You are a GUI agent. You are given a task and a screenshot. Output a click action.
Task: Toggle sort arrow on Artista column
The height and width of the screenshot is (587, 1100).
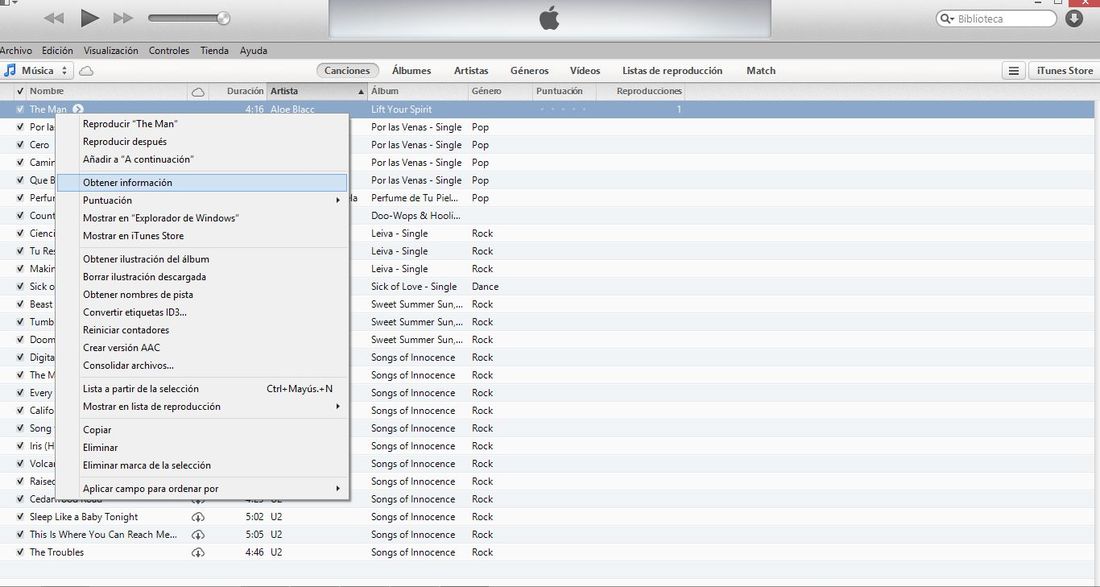(x=361, y=92)
